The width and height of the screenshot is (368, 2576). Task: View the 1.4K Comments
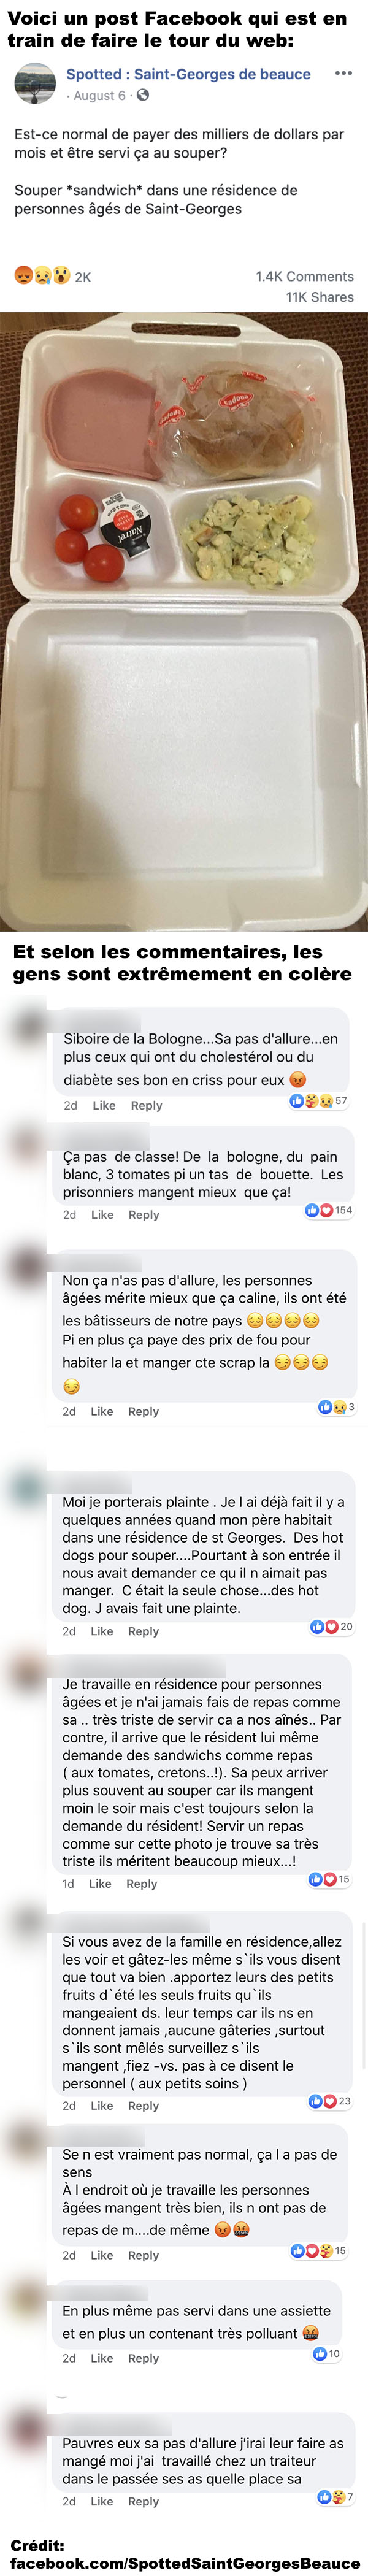pos(304,276)
